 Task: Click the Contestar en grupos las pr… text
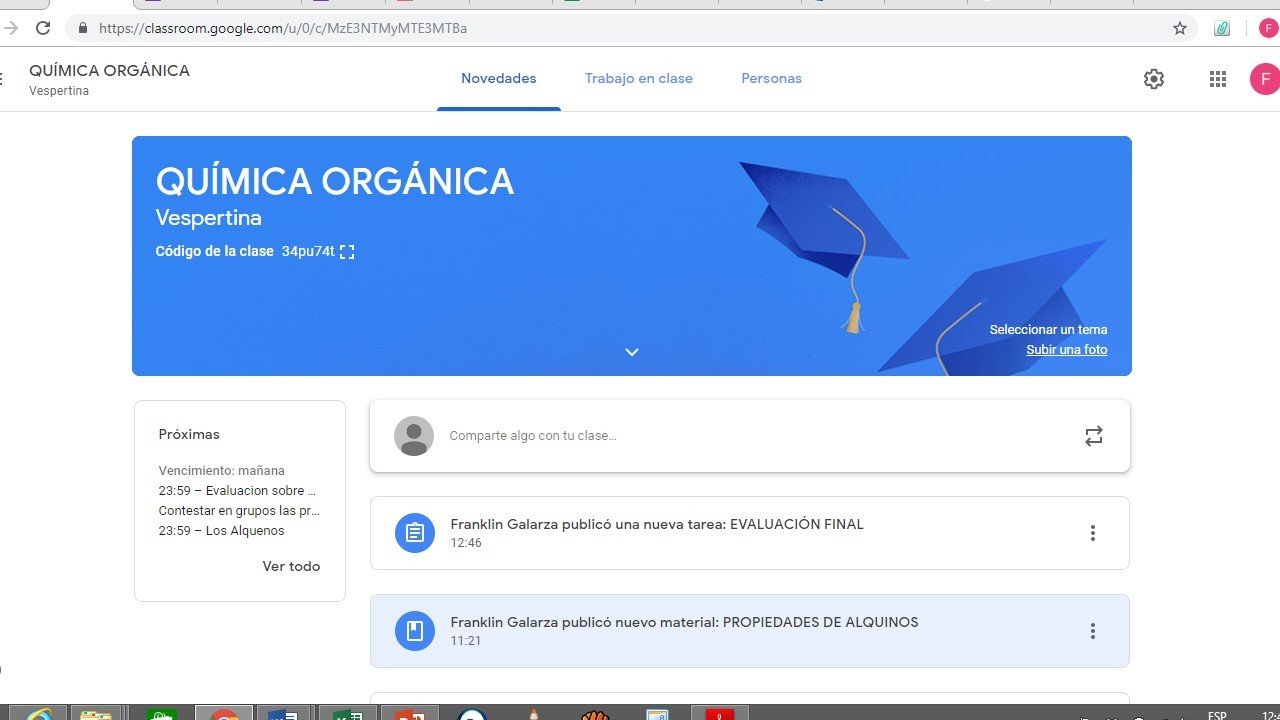[x=239, y=511]
